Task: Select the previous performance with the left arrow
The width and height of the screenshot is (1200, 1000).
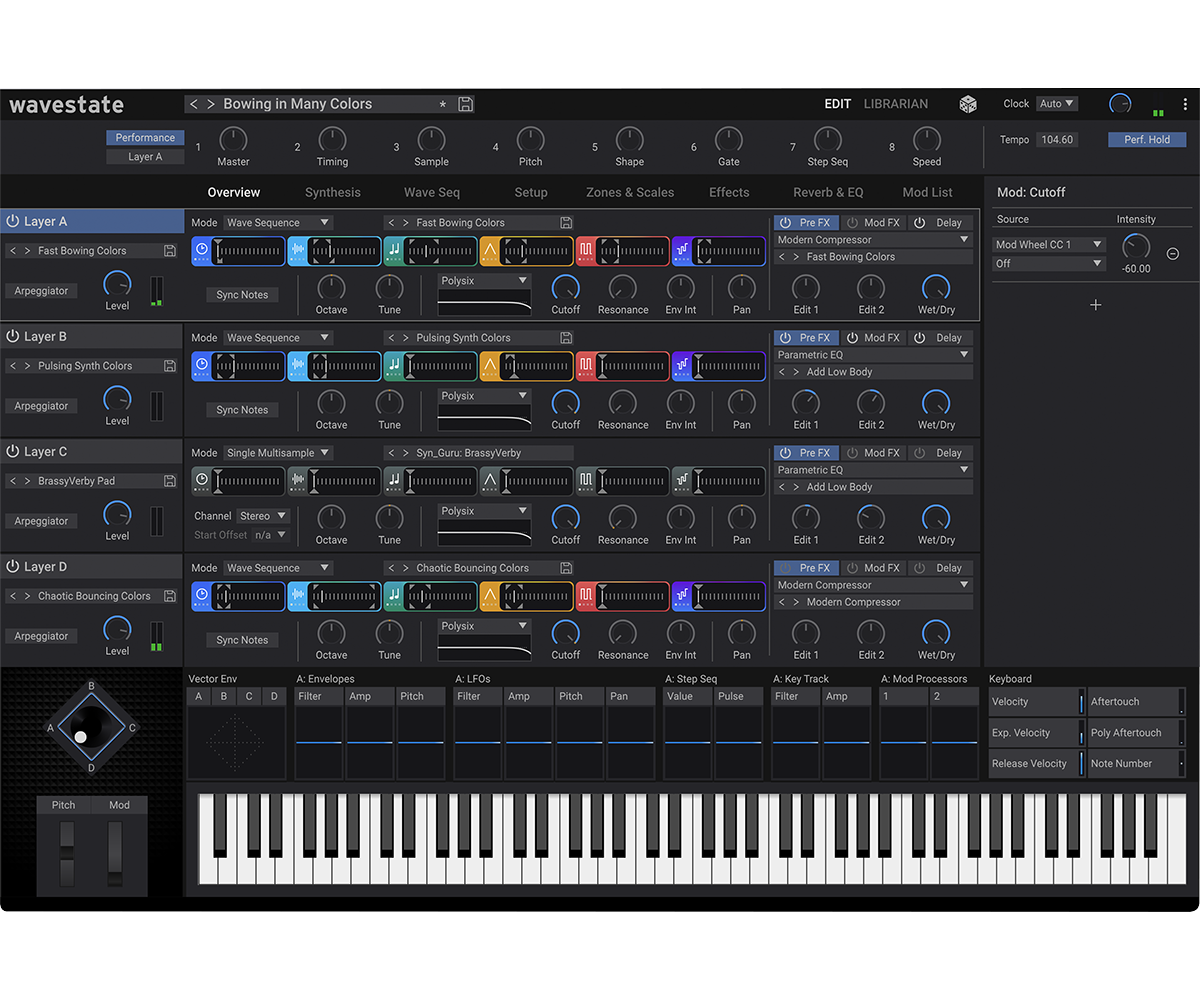Action: [194, 104]
